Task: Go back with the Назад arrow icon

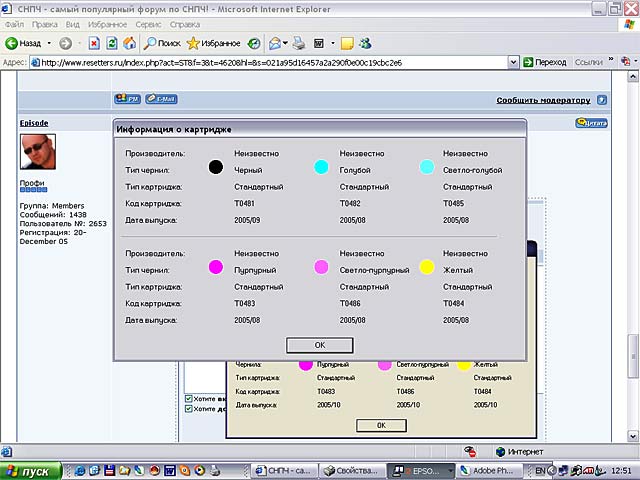Action: 11,43
